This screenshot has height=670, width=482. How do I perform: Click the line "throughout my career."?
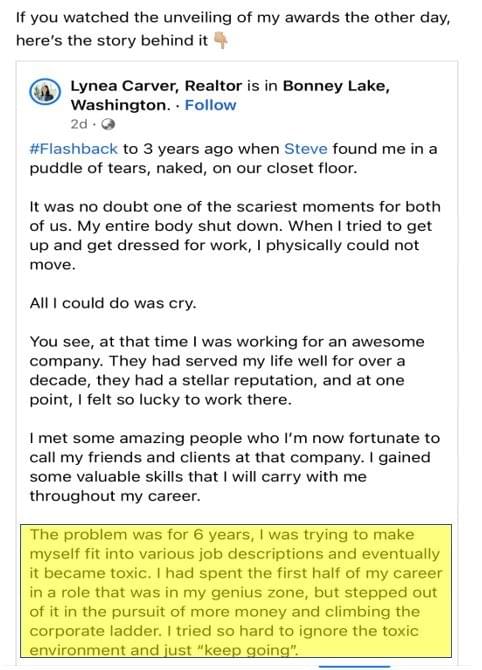(x=115, y=496)
